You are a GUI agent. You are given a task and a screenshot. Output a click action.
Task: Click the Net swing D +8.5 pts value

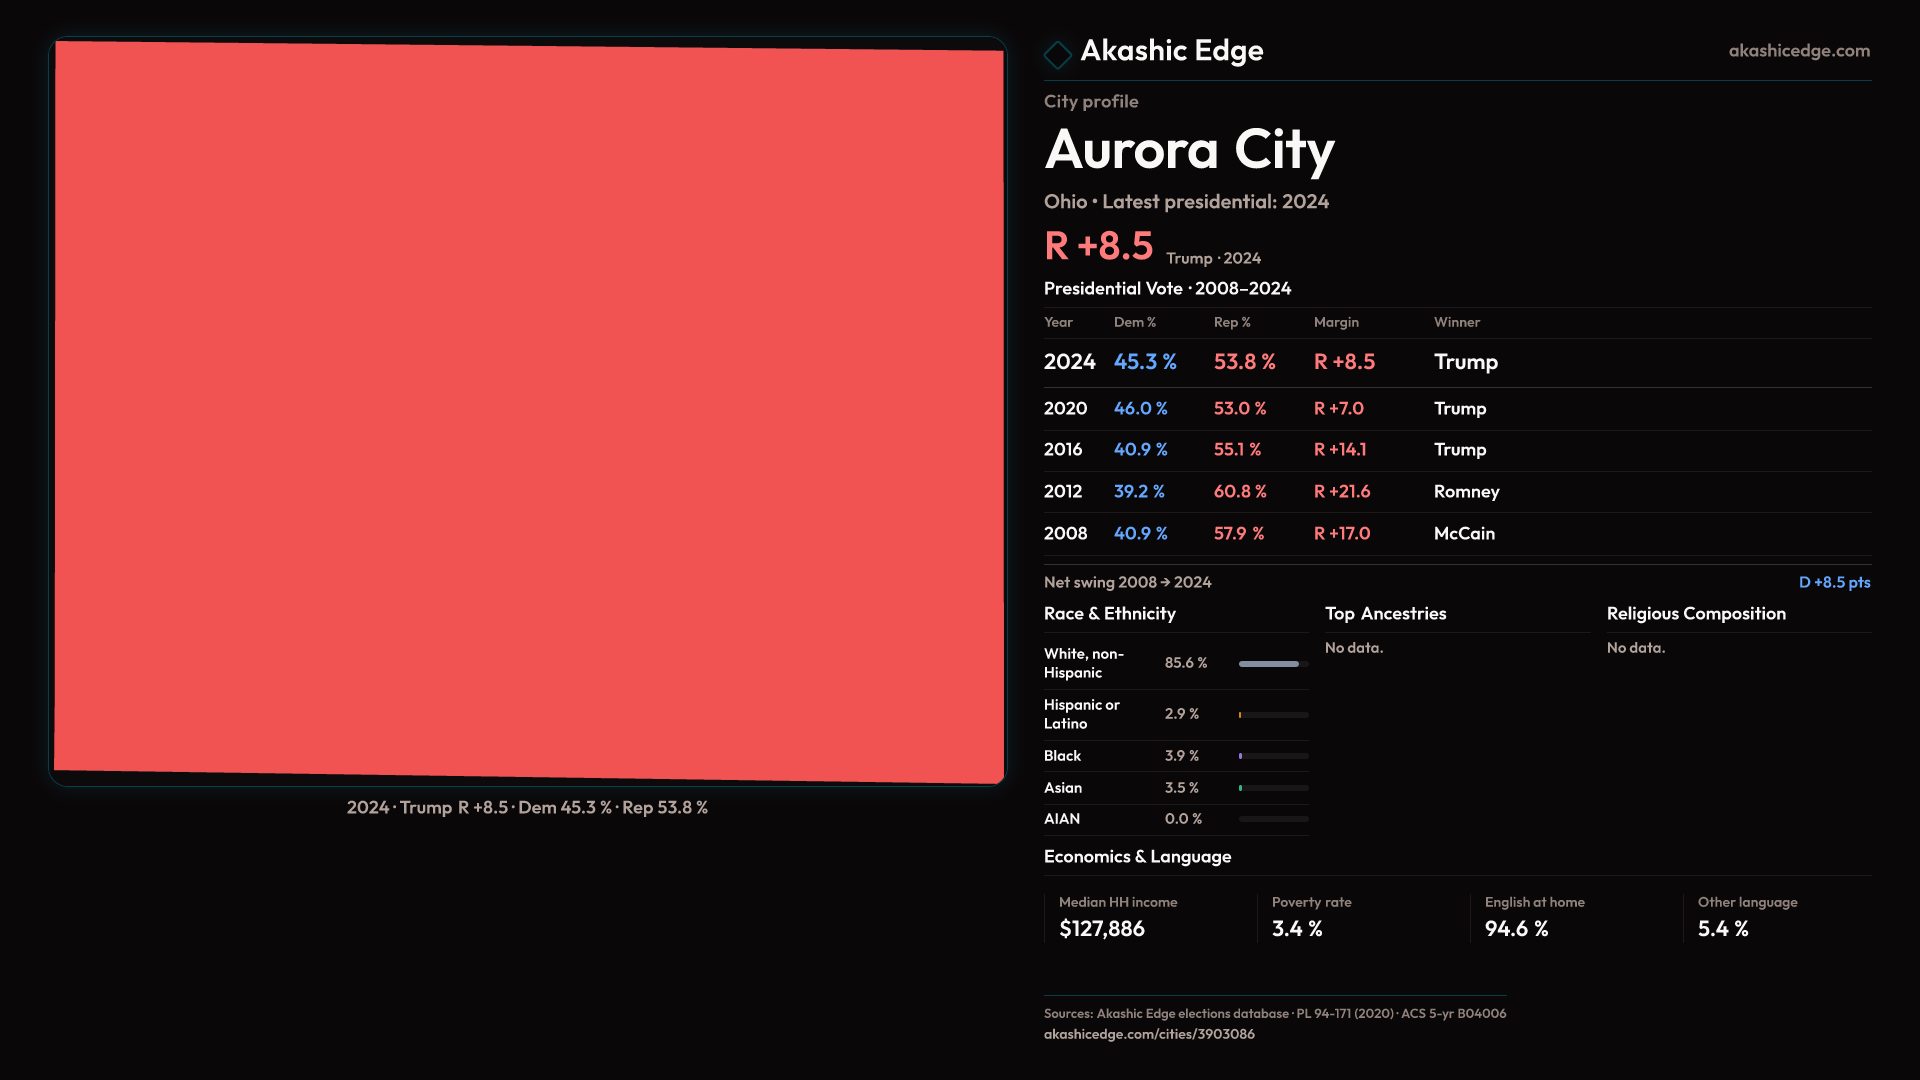pyautogui.click(x=1833, y=582)
